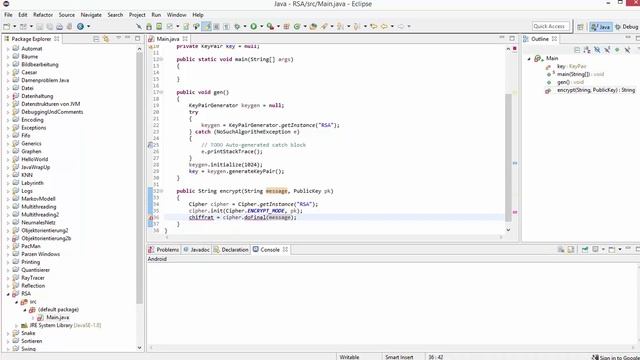
Task: Switch to the Problems tab
Action: (x=164, y=249)
